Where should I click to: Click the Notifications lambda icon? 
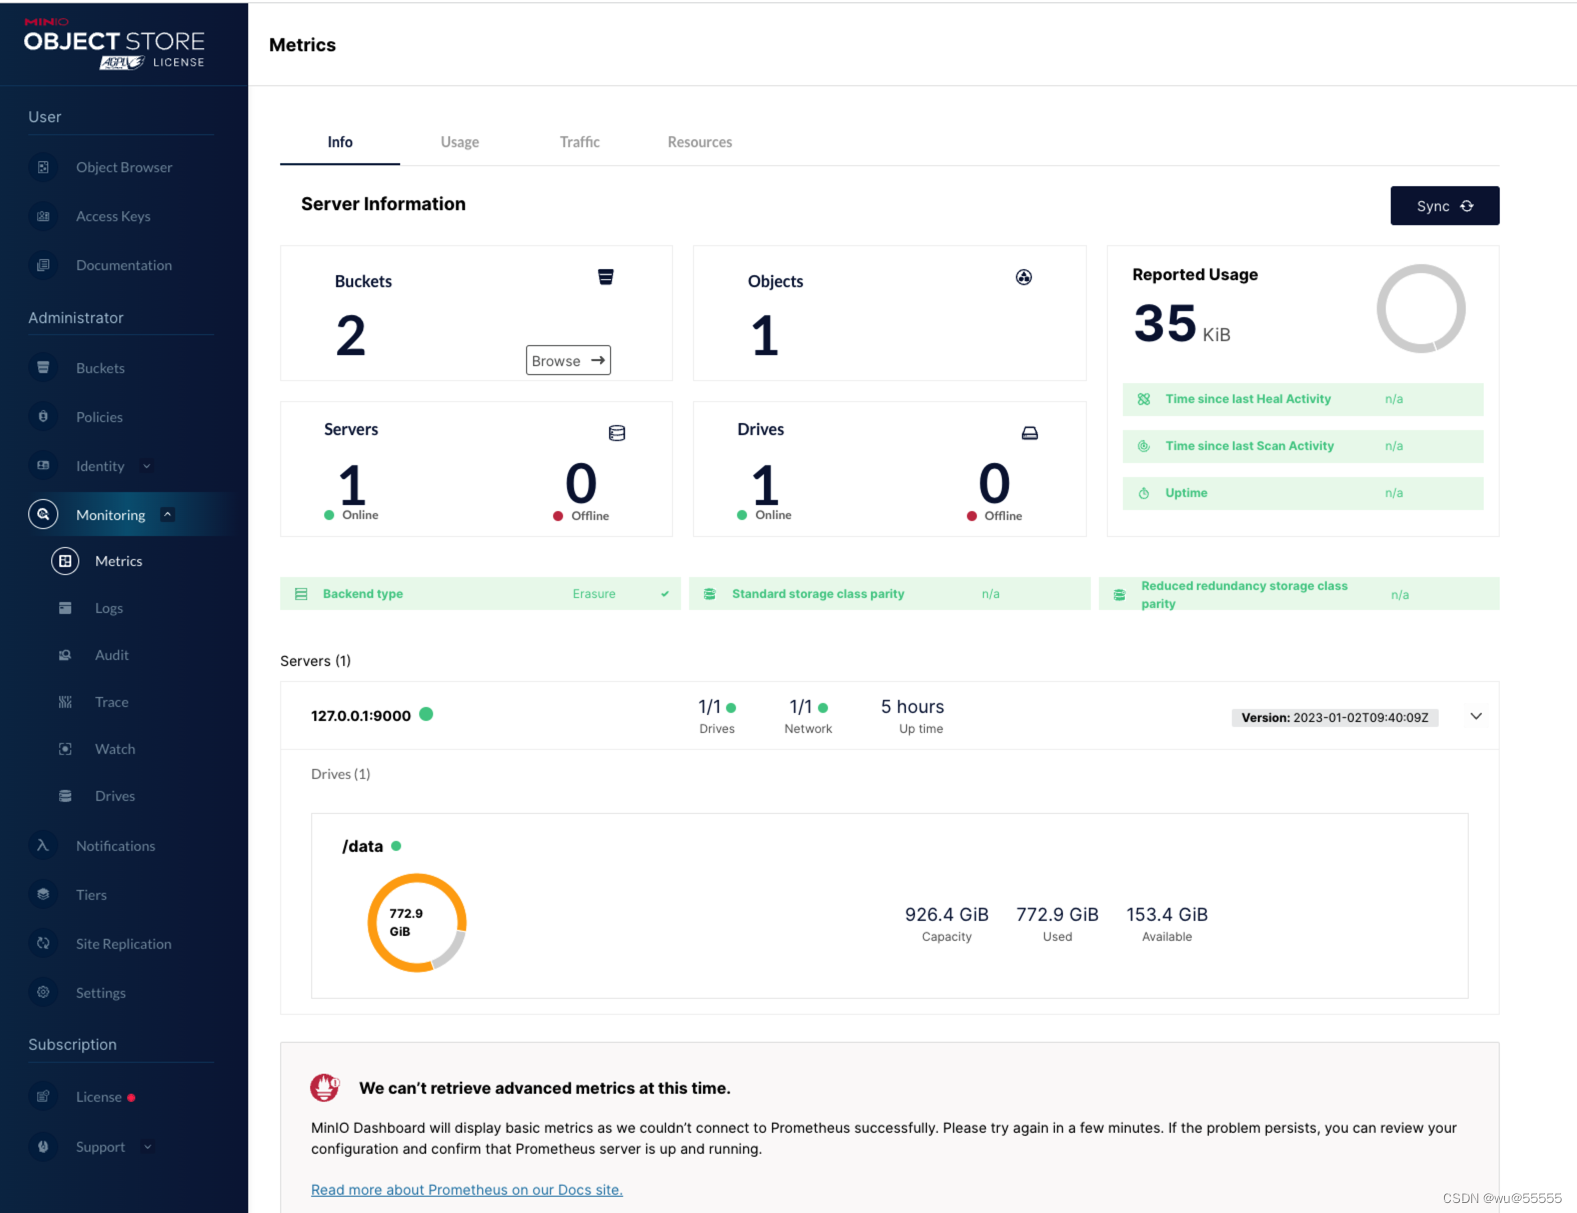click(43, 846)
